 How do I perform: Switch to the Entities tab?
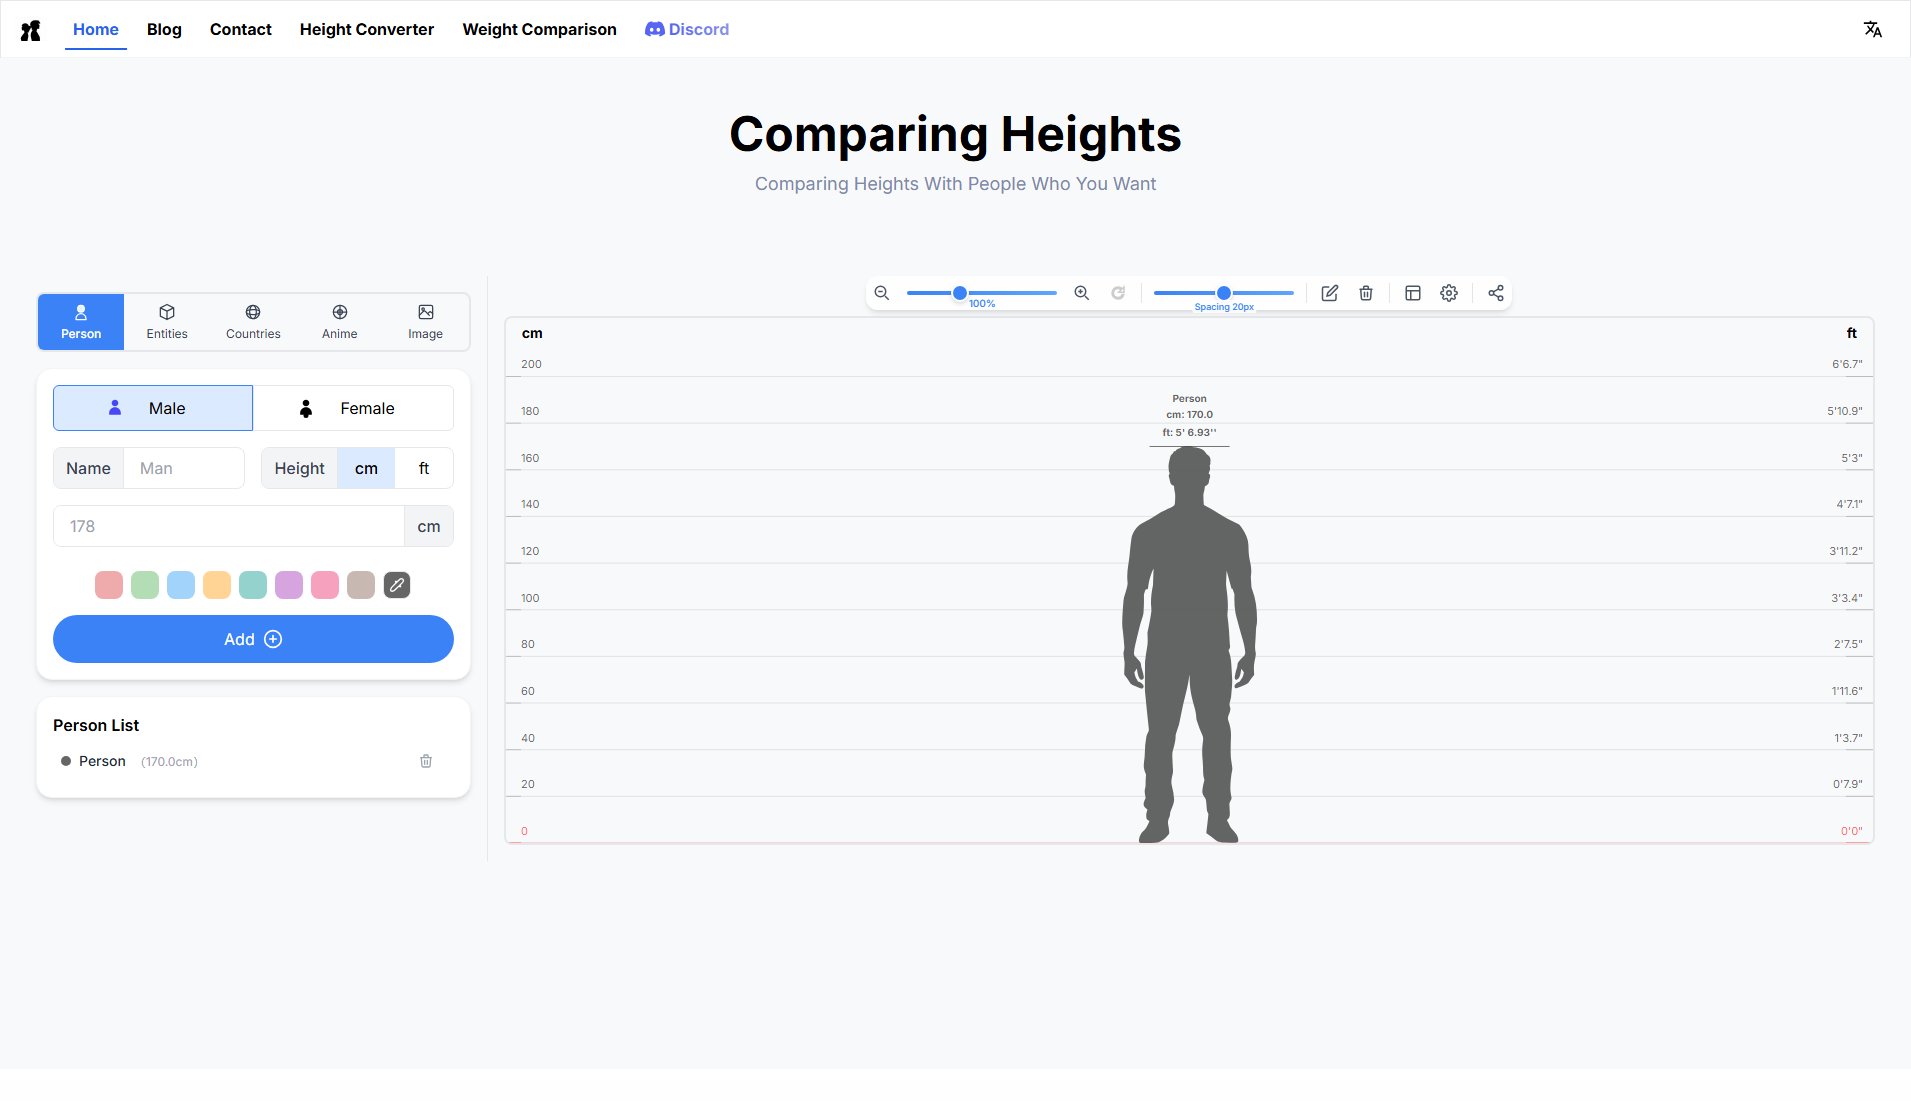(167, 322)
